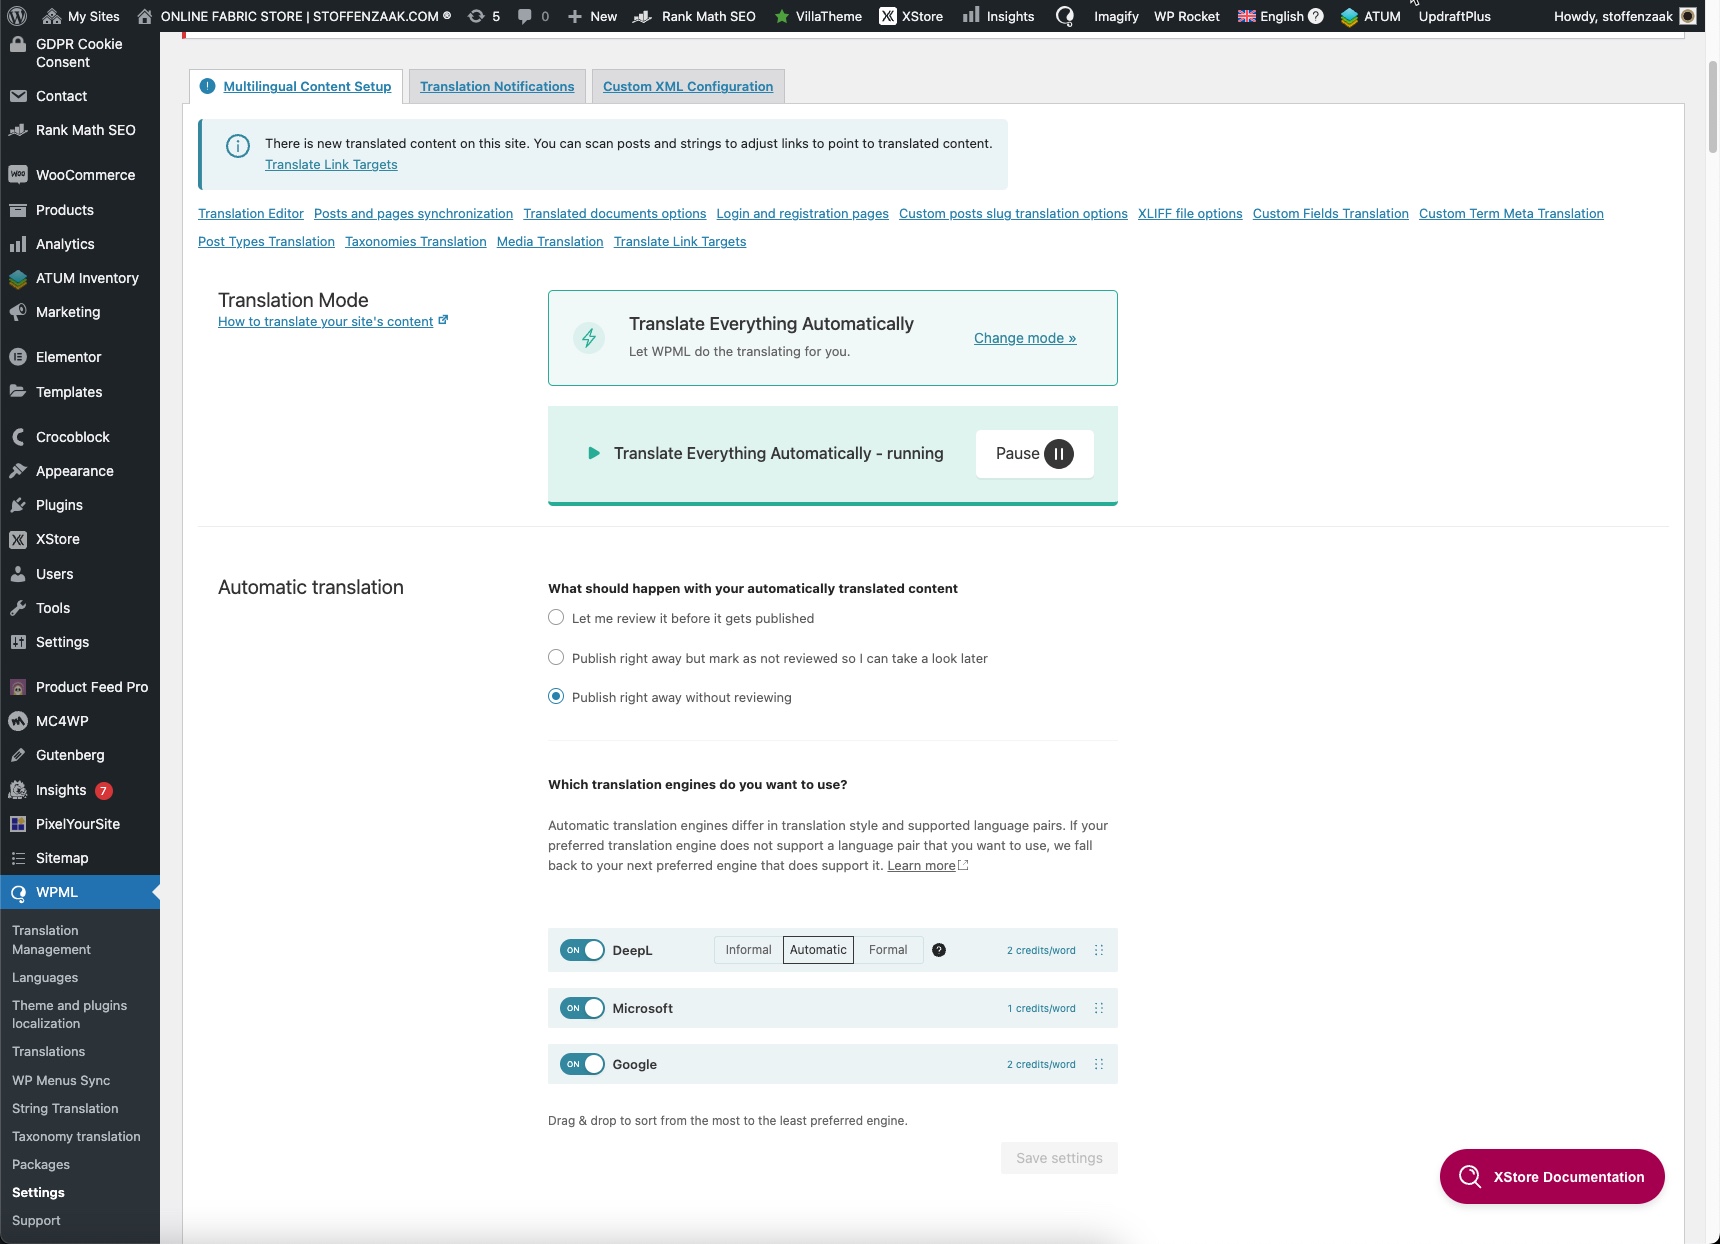Image resolution: width=1720 pixels, height=1244 pixels.
Task: Switch to Translation Notifications tab
Action: (497, 86)
